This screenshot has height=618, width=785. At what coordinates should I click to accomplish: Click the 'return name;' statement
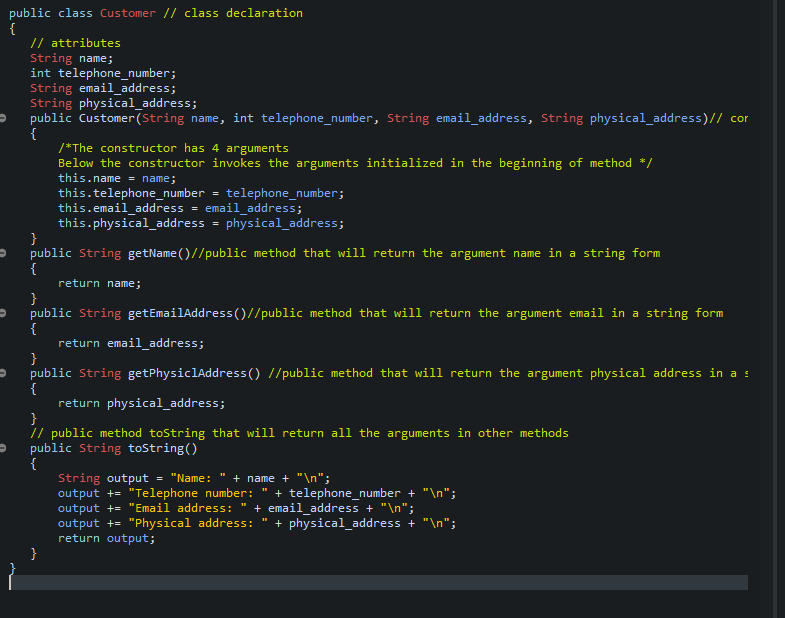click(100, 283)
